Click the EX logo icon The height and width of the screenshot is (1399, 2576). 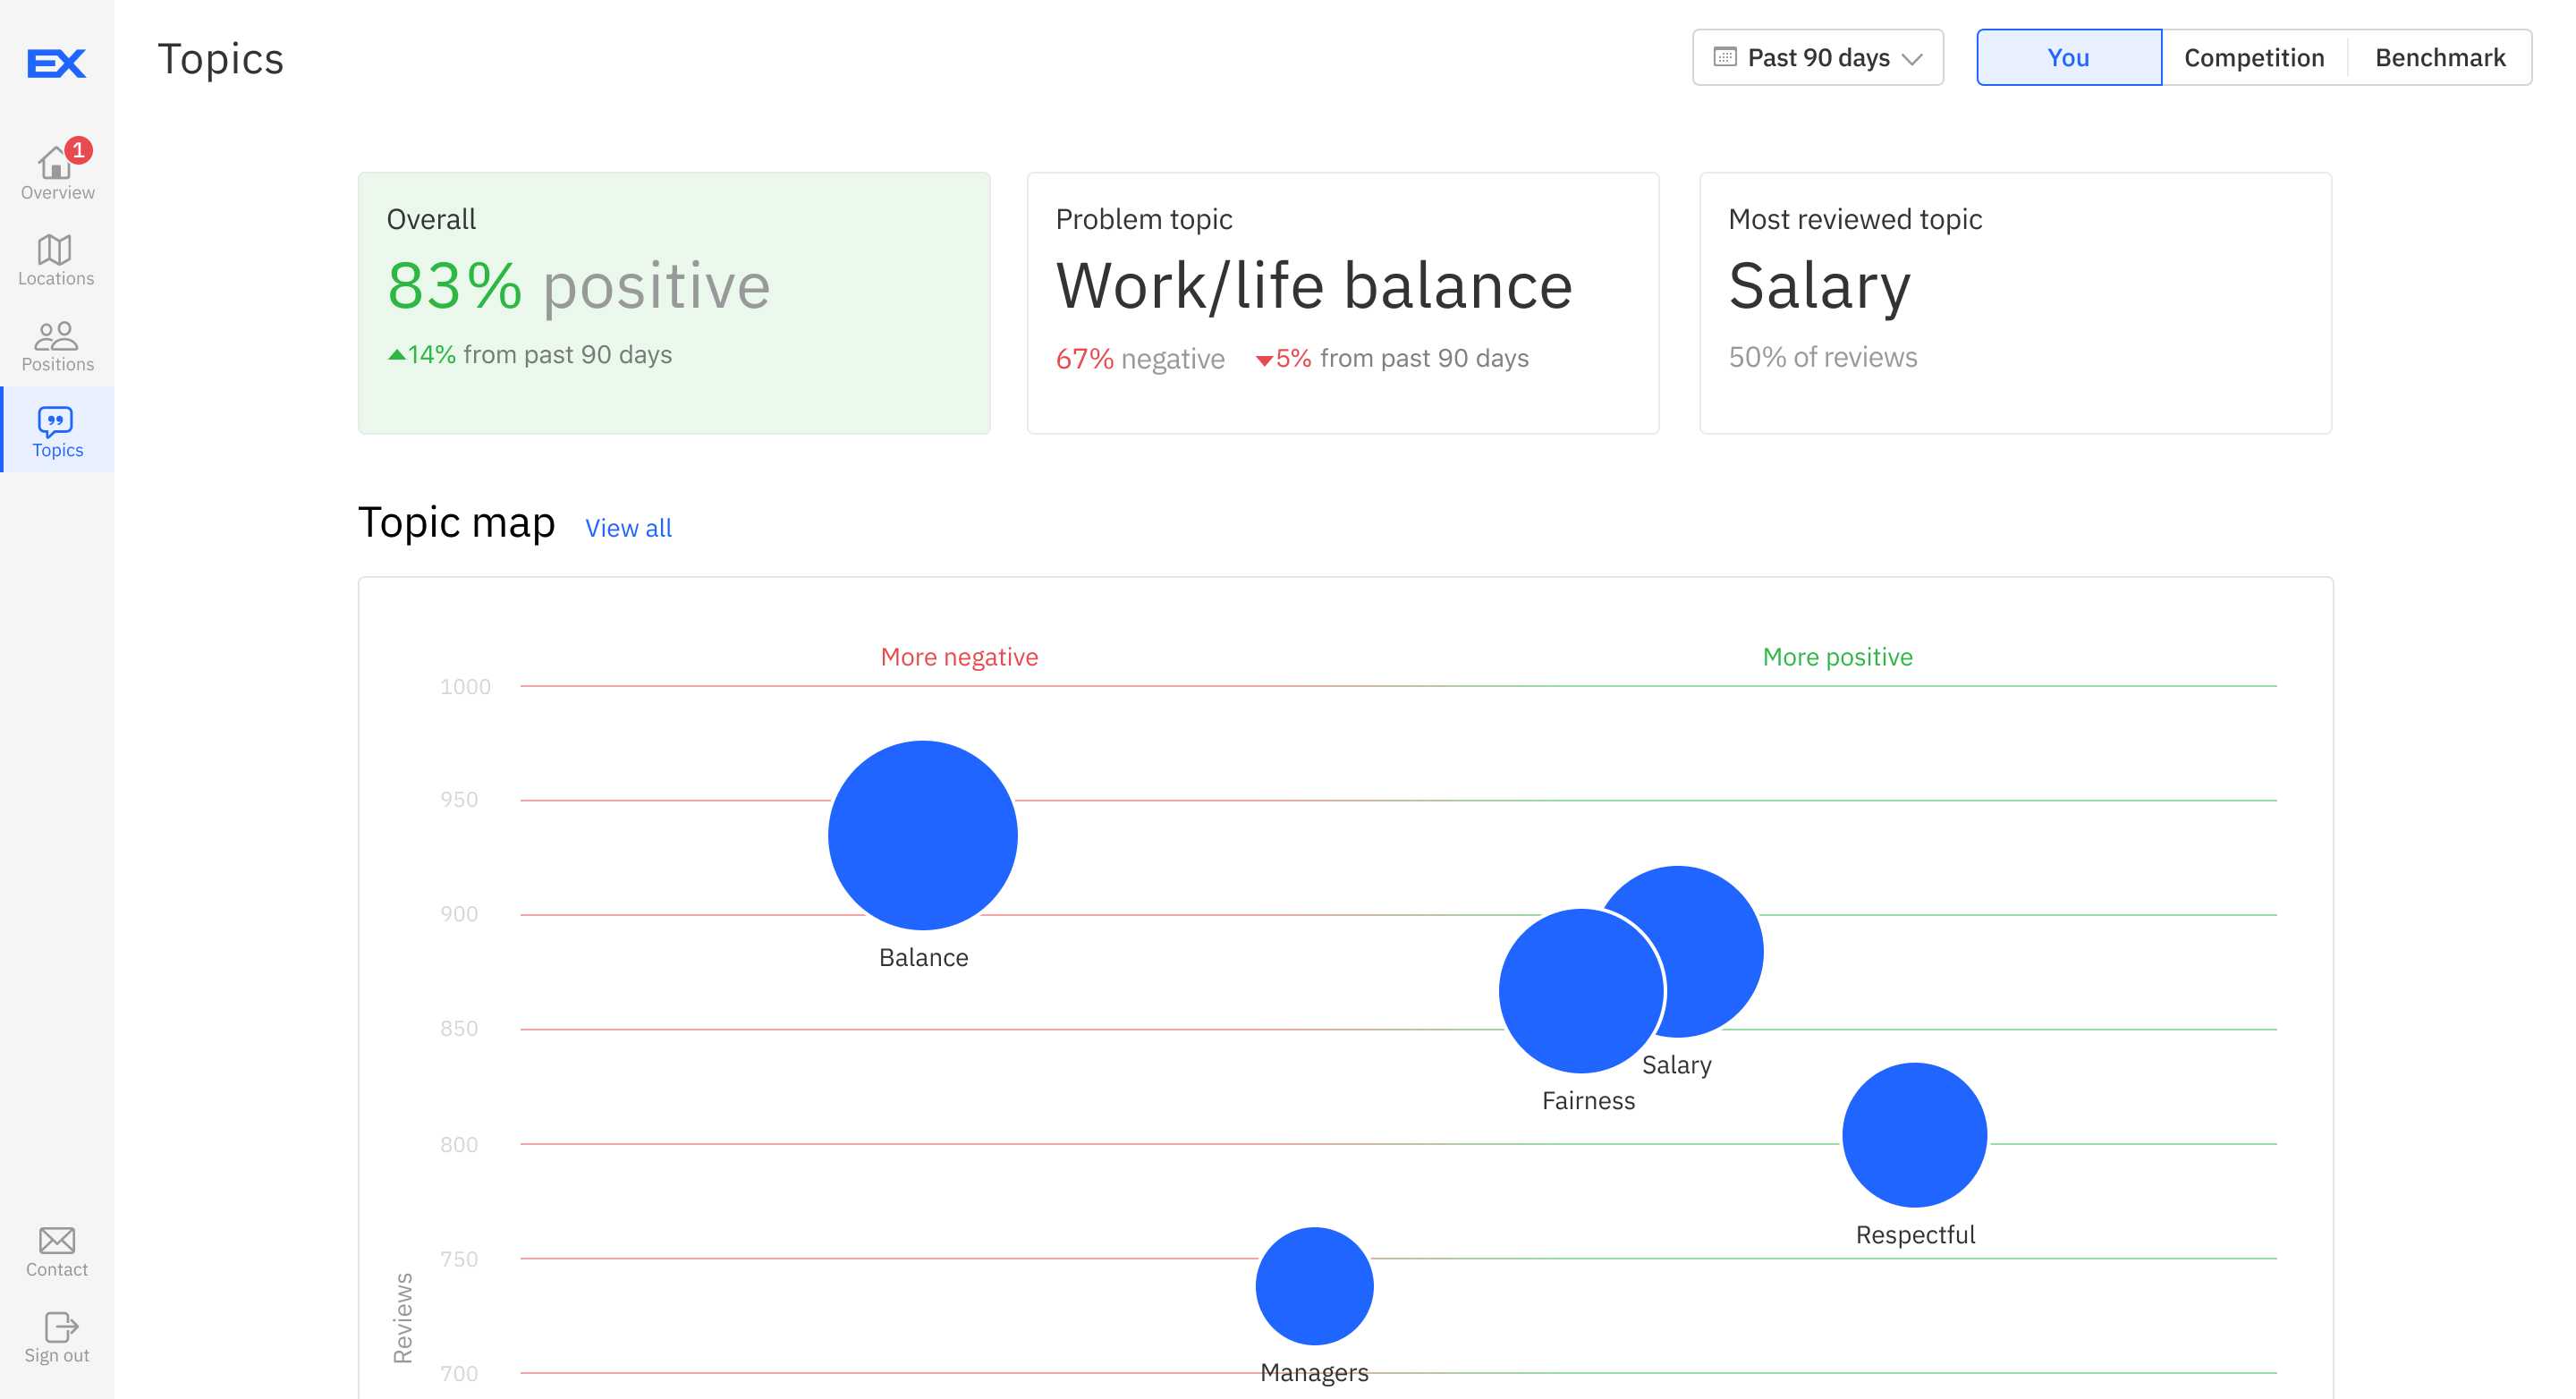click(x=56, y=63)
